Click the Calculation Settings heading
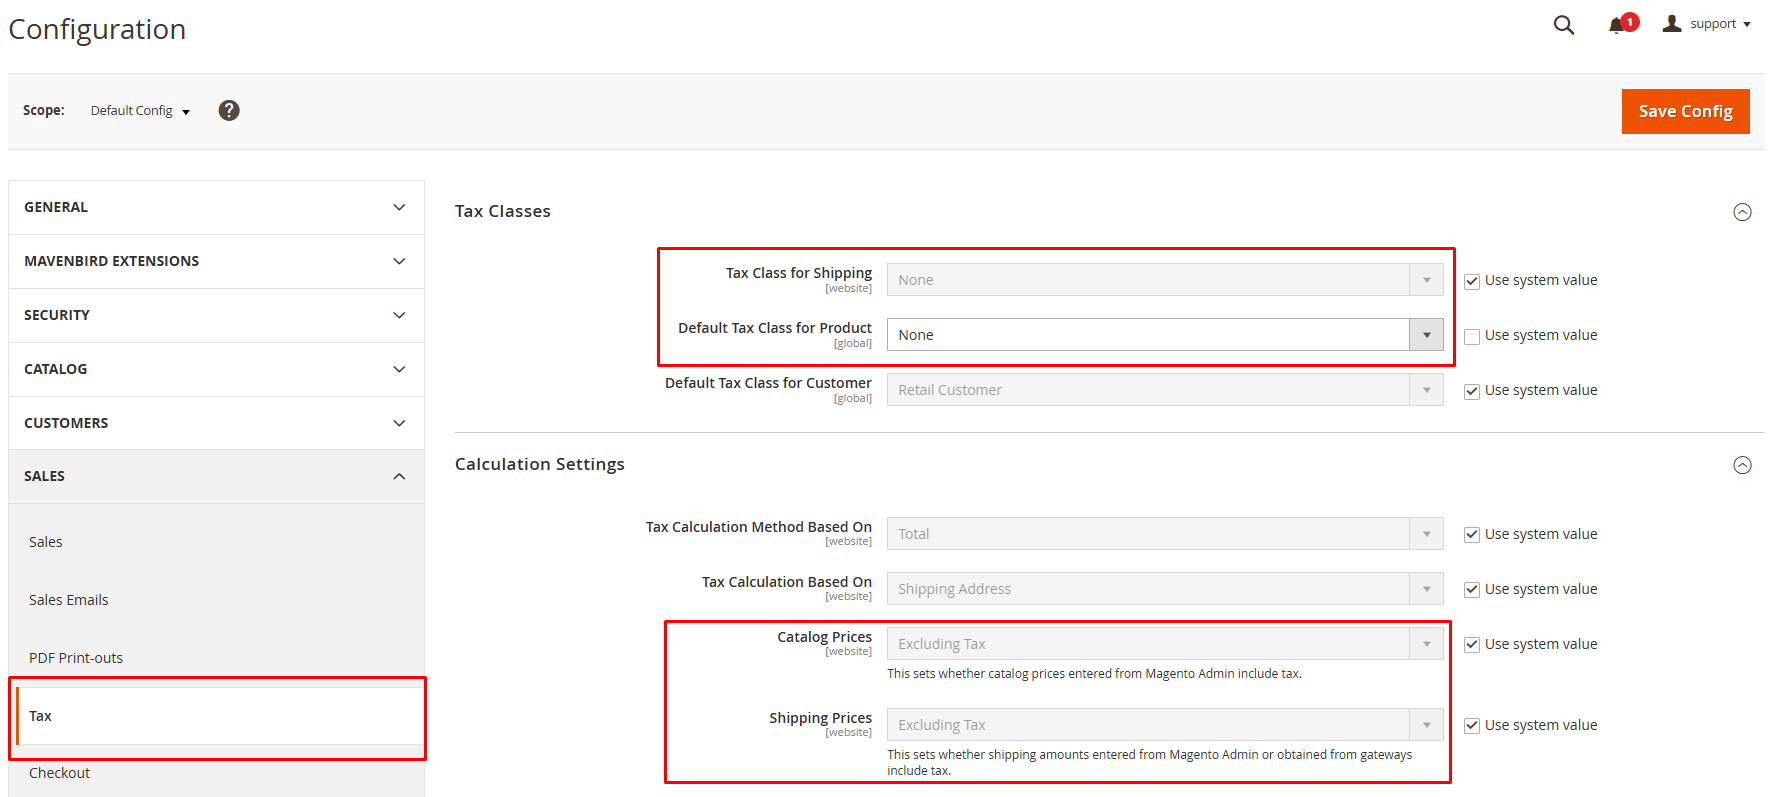 pos(540,464)
